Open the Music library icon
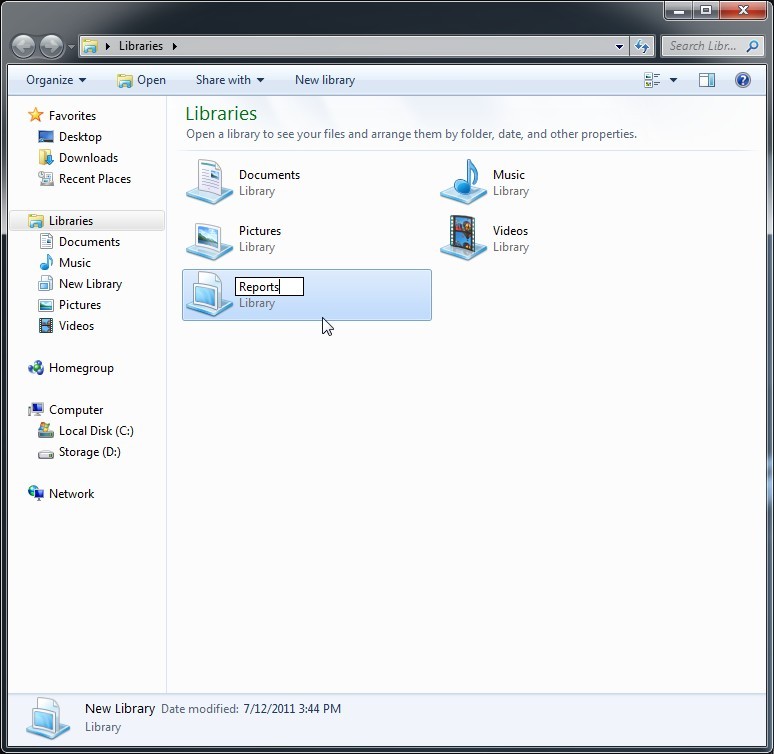This screenshot has height=754, width=774. (x=464, y=182)
